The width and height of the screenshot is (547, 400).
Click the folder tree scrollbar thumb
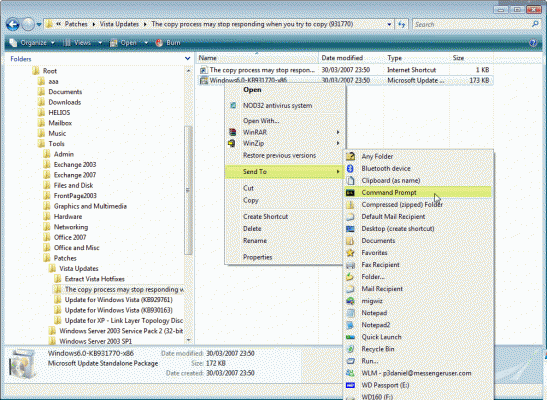pyautogui.click(x=188, y=190)
